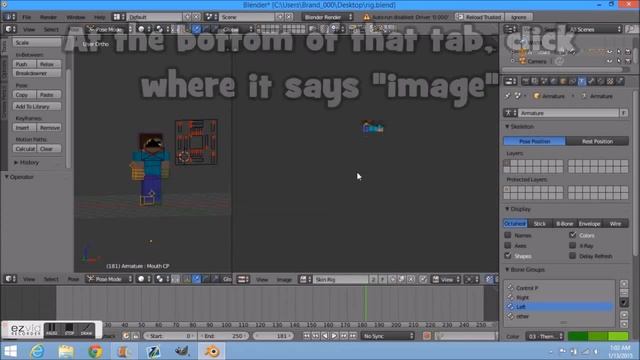Open GIMP from the taskbar

point(182,351)
